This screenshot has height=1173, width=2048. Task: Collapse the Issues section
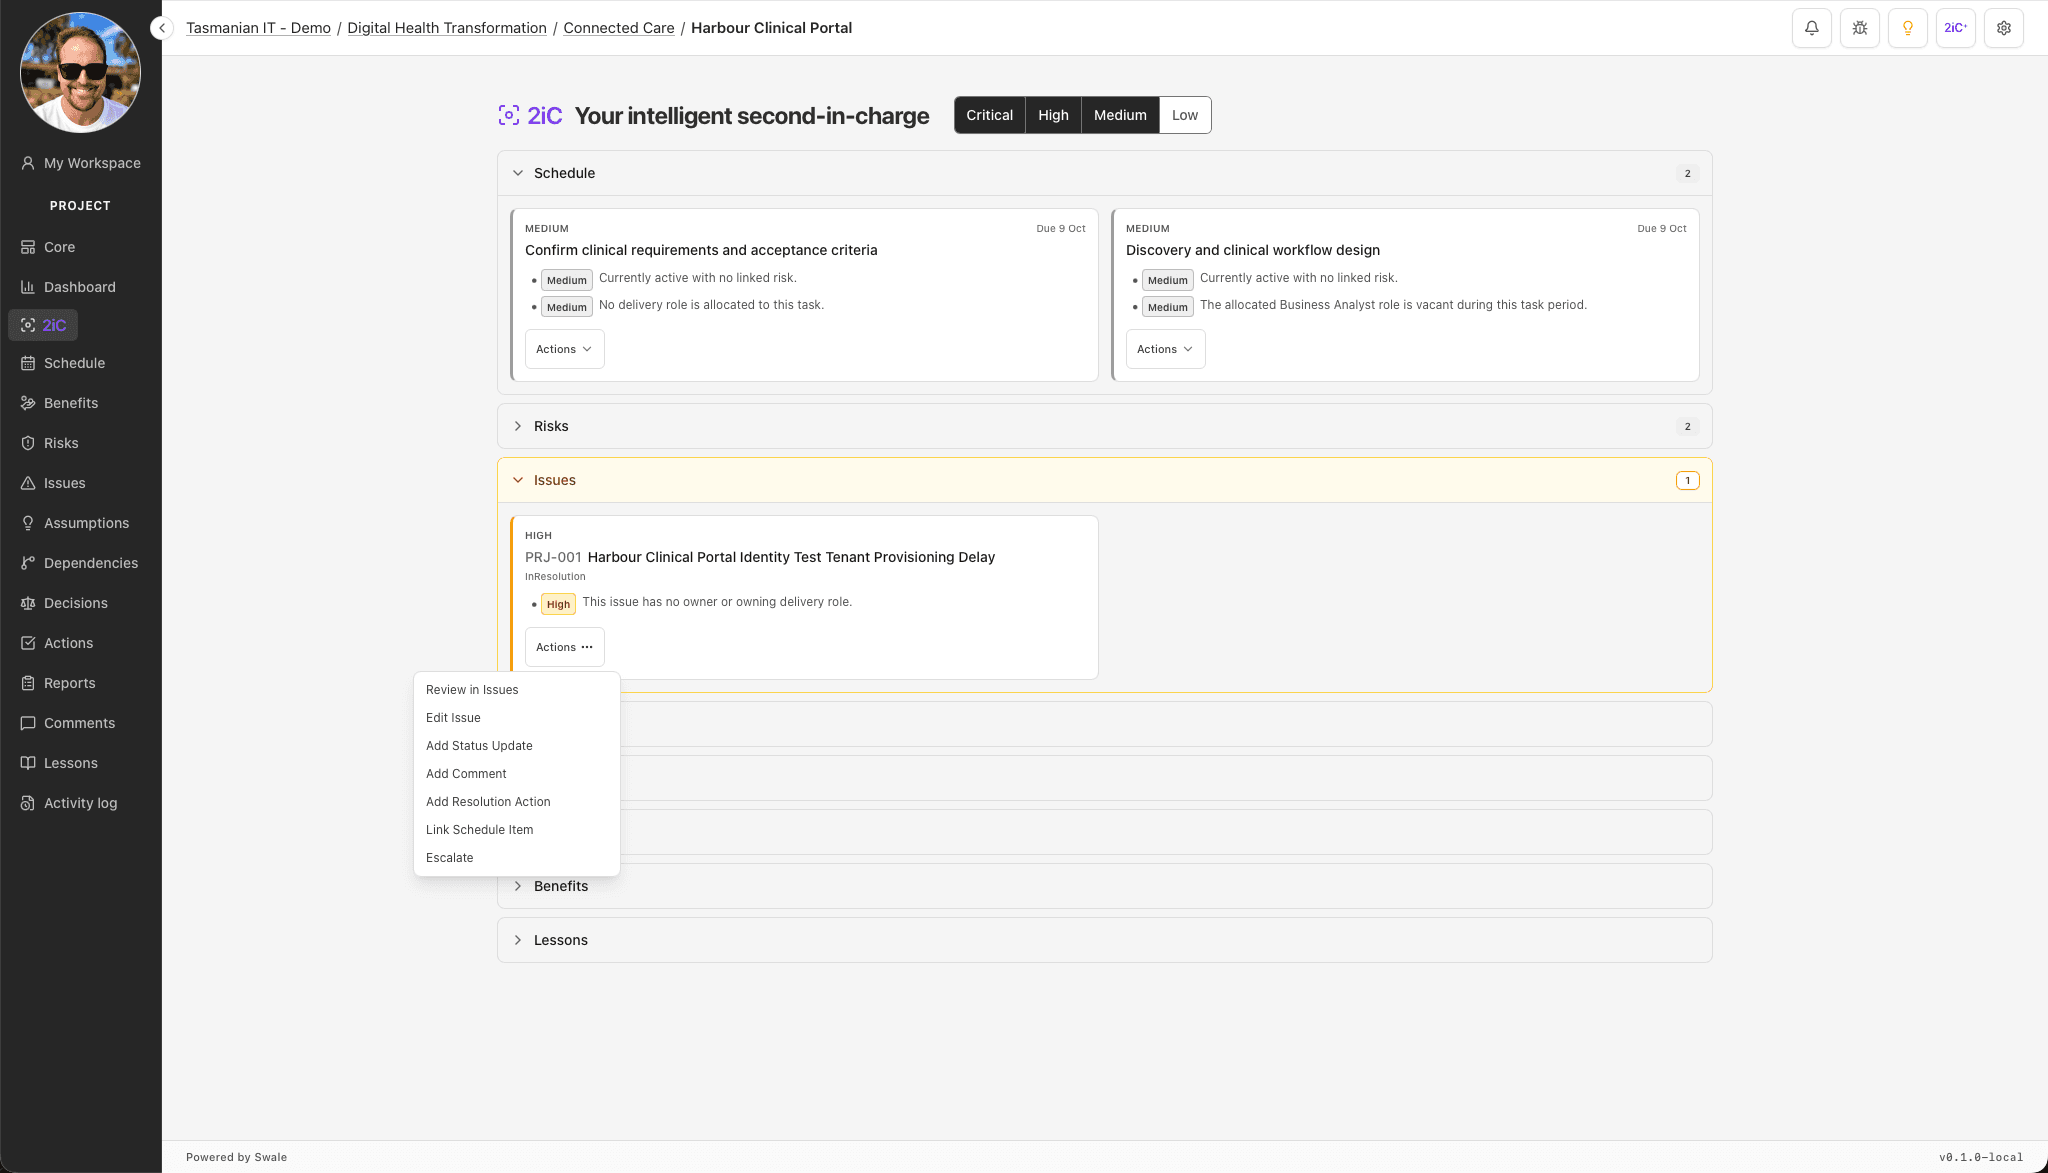(x=1104, y=480)
